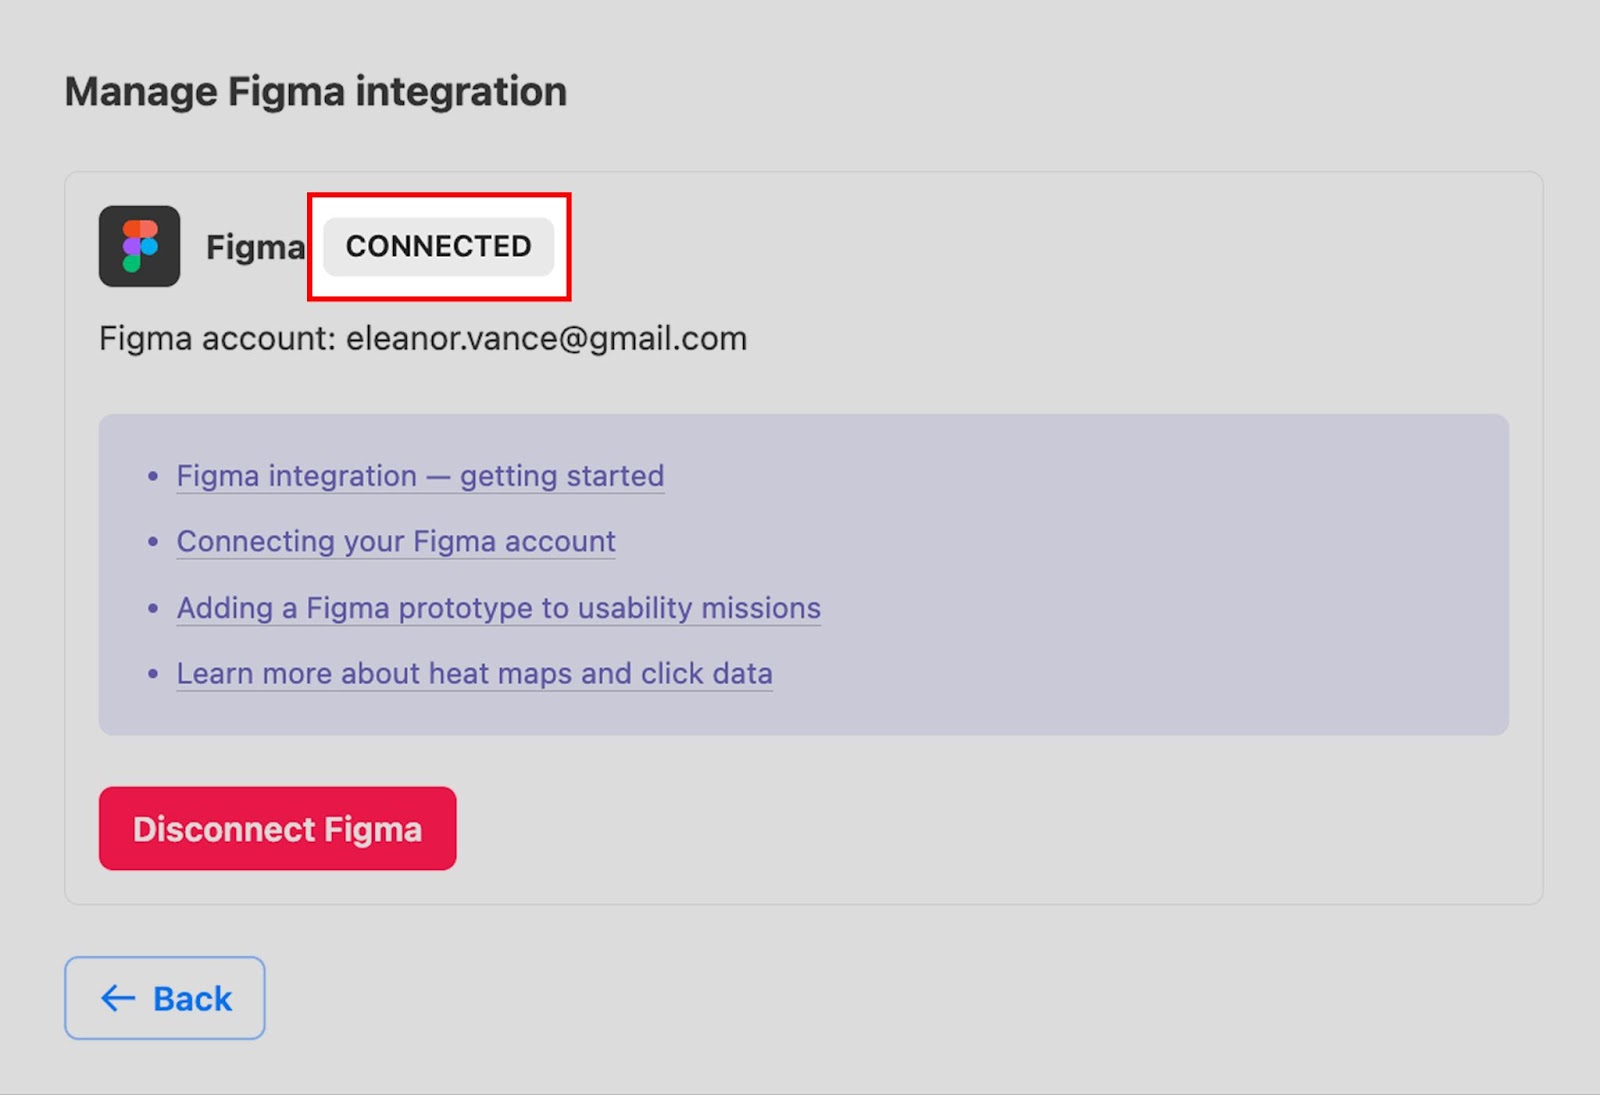
Task: Open Learn more about heat maps link
Action: click(x=474, y=674)
